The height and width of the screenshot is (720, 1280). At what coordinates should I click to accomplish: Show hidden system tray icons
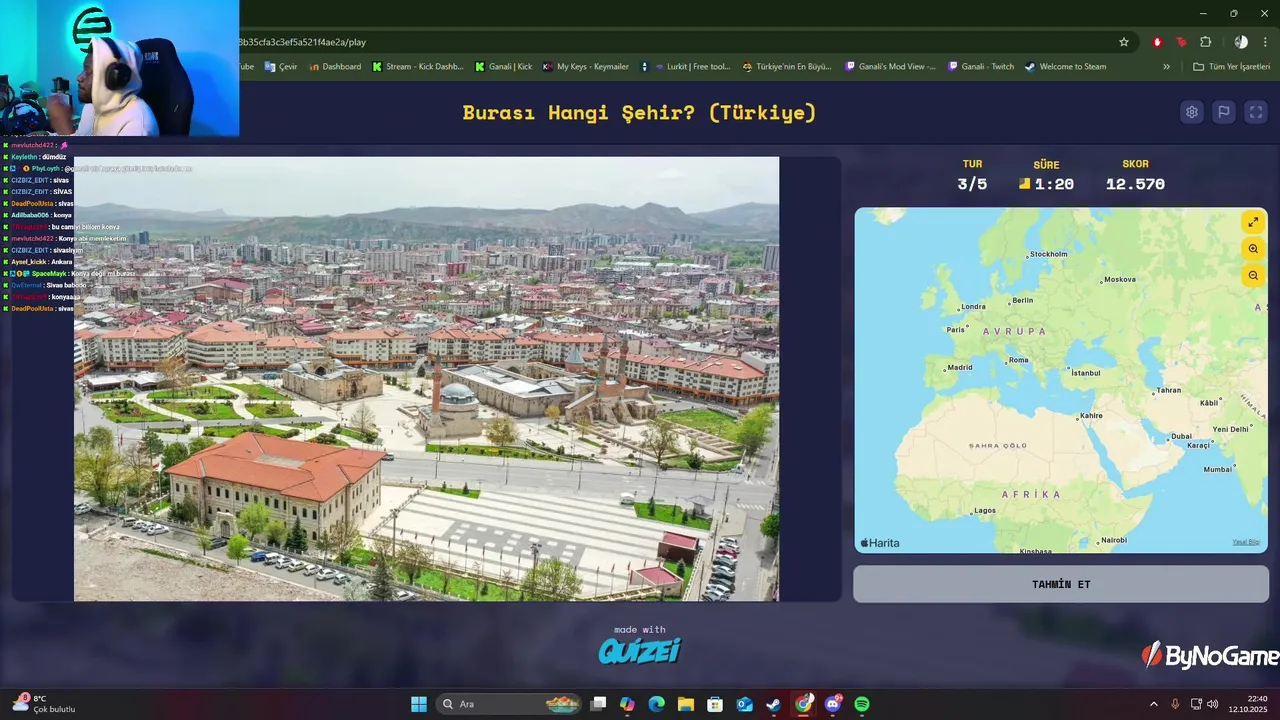coord(1153,704)
